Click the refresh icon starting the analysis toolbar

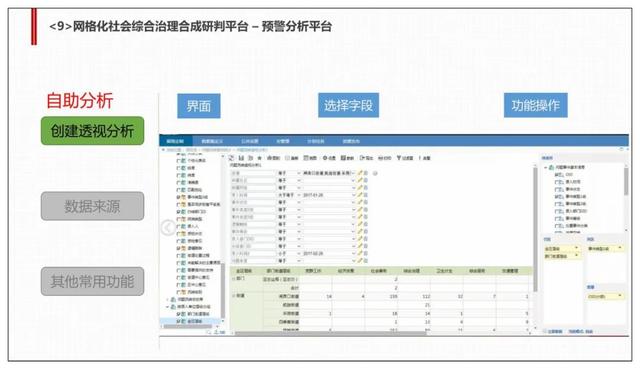(x=231, y=158)
